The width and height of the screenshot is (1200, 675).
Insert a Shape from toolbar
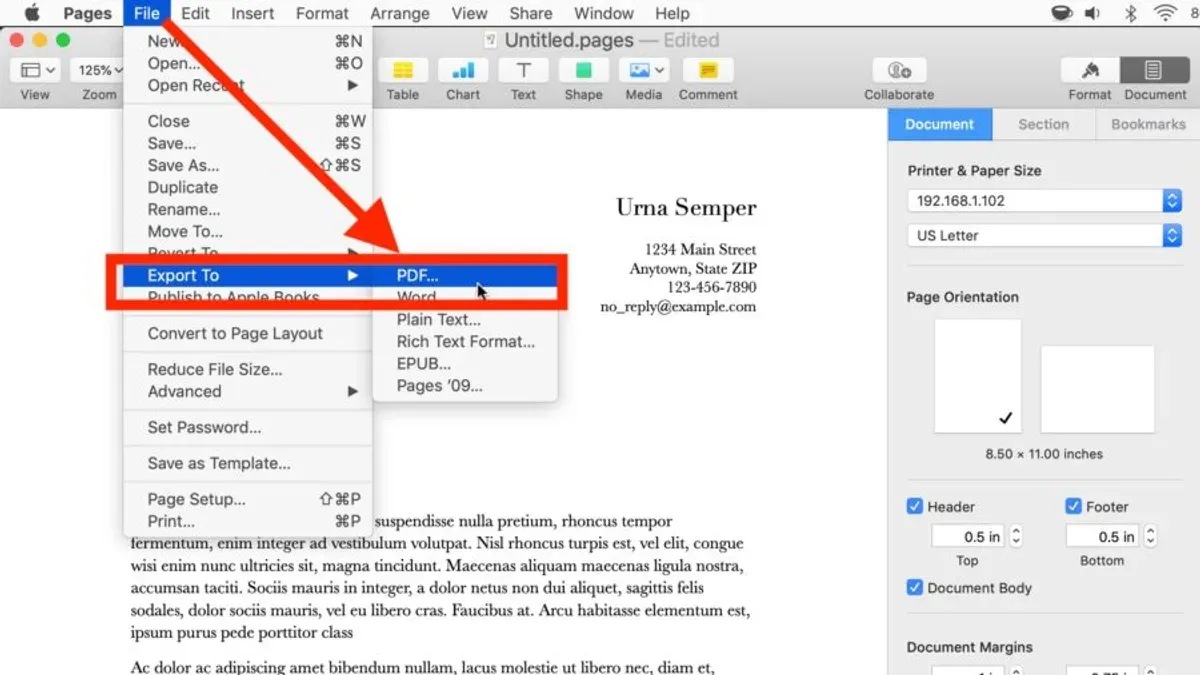pos(583,70)
